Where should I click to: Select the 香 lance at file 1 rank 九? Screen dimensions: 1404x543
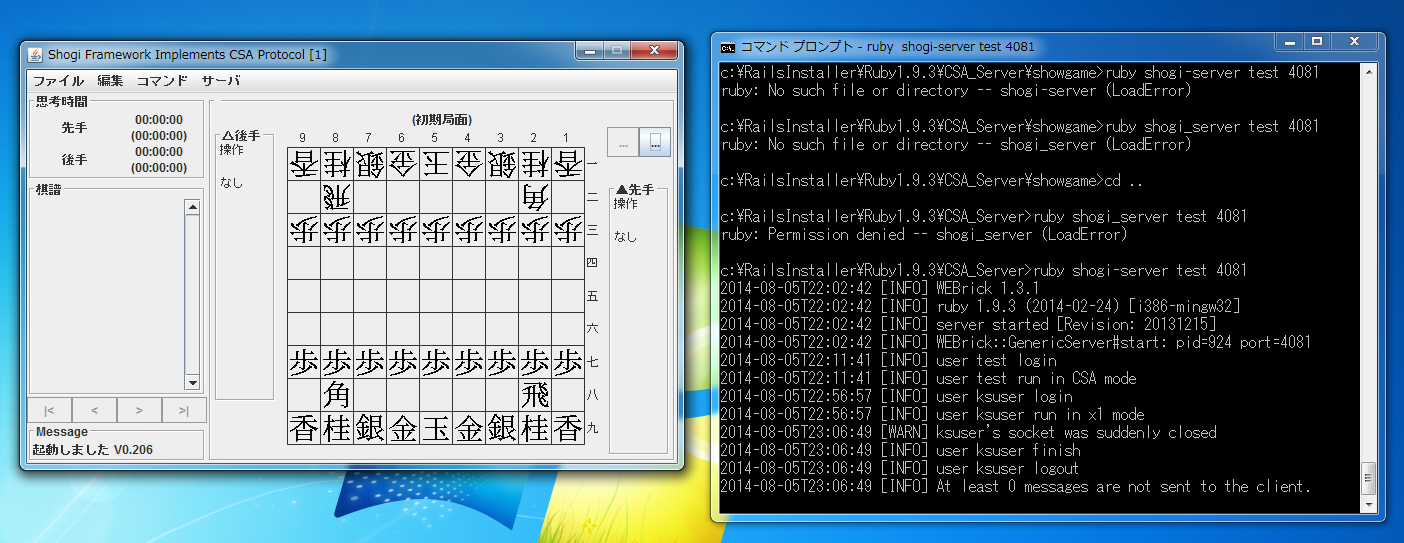568,427
